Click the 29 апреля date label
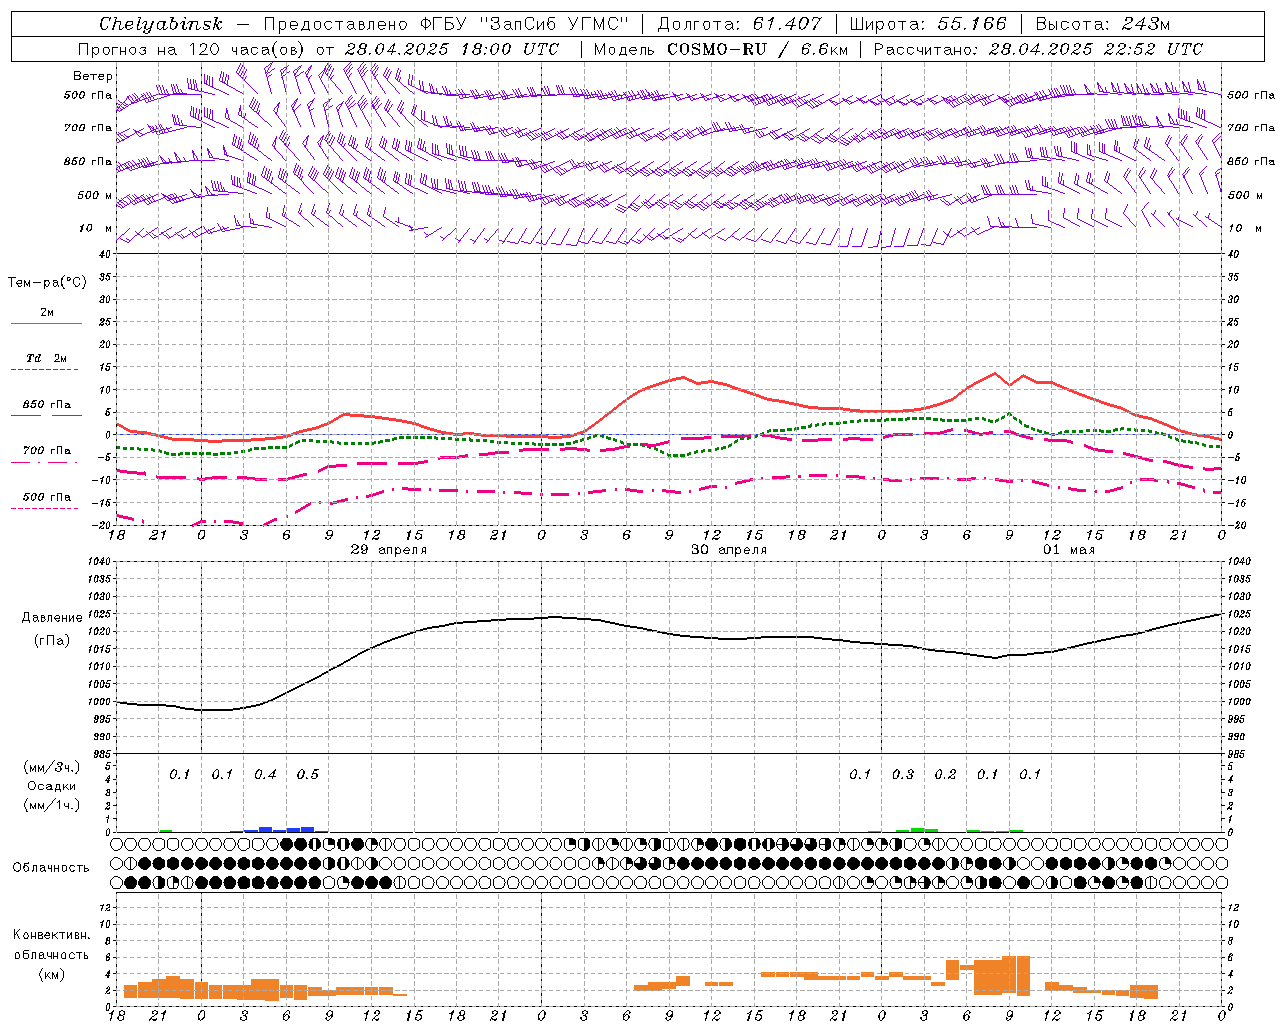This screenshot has height=1024, width=1280. click(x=388, y=550)
